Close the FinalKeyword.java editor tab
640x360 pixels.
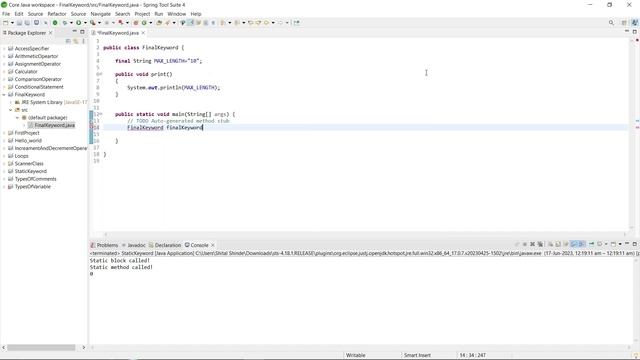[x=143, y=33]
